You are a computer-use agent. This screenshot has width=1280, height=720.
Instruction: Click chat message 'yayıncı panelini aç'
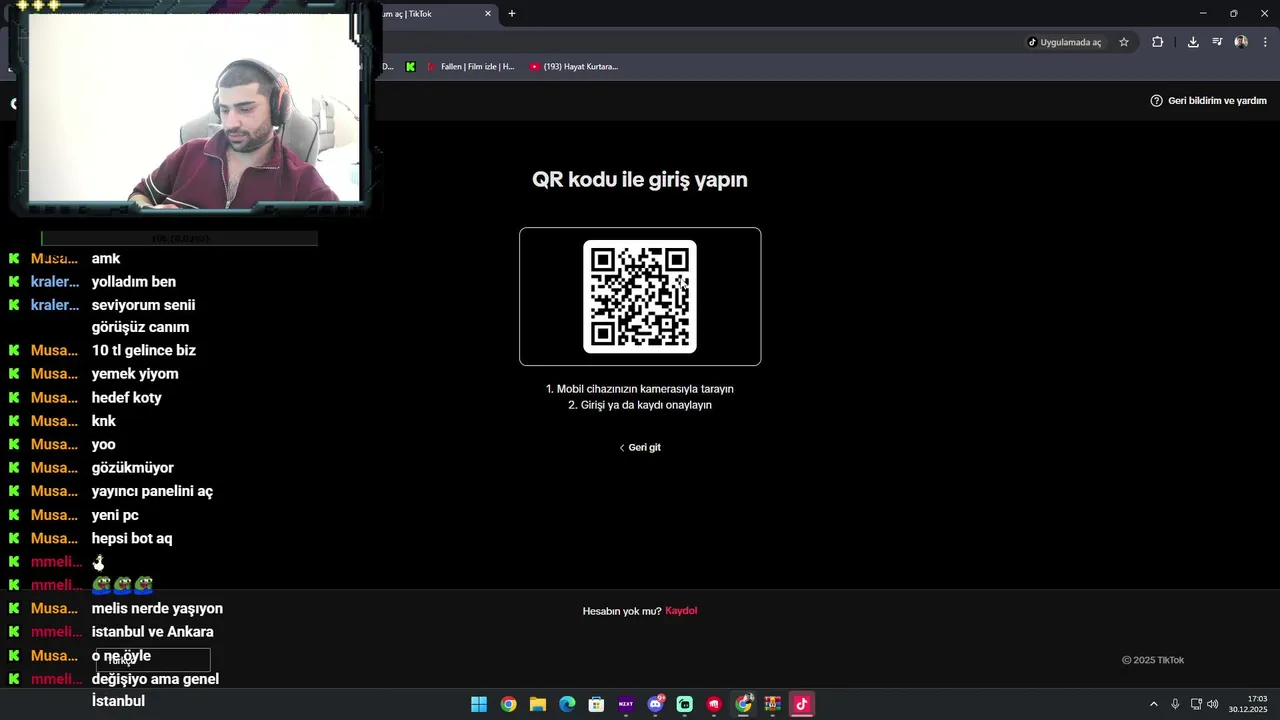click(x=152, y=491)
